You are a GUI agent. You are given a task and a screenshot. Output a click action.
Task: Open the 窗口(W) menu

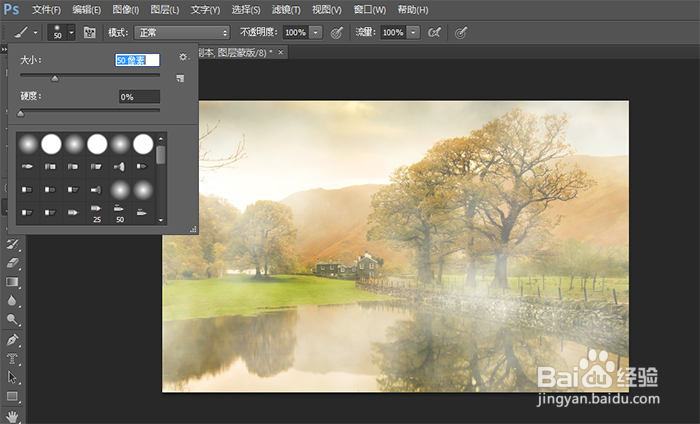pyautogui.click(x=370, y=9)
